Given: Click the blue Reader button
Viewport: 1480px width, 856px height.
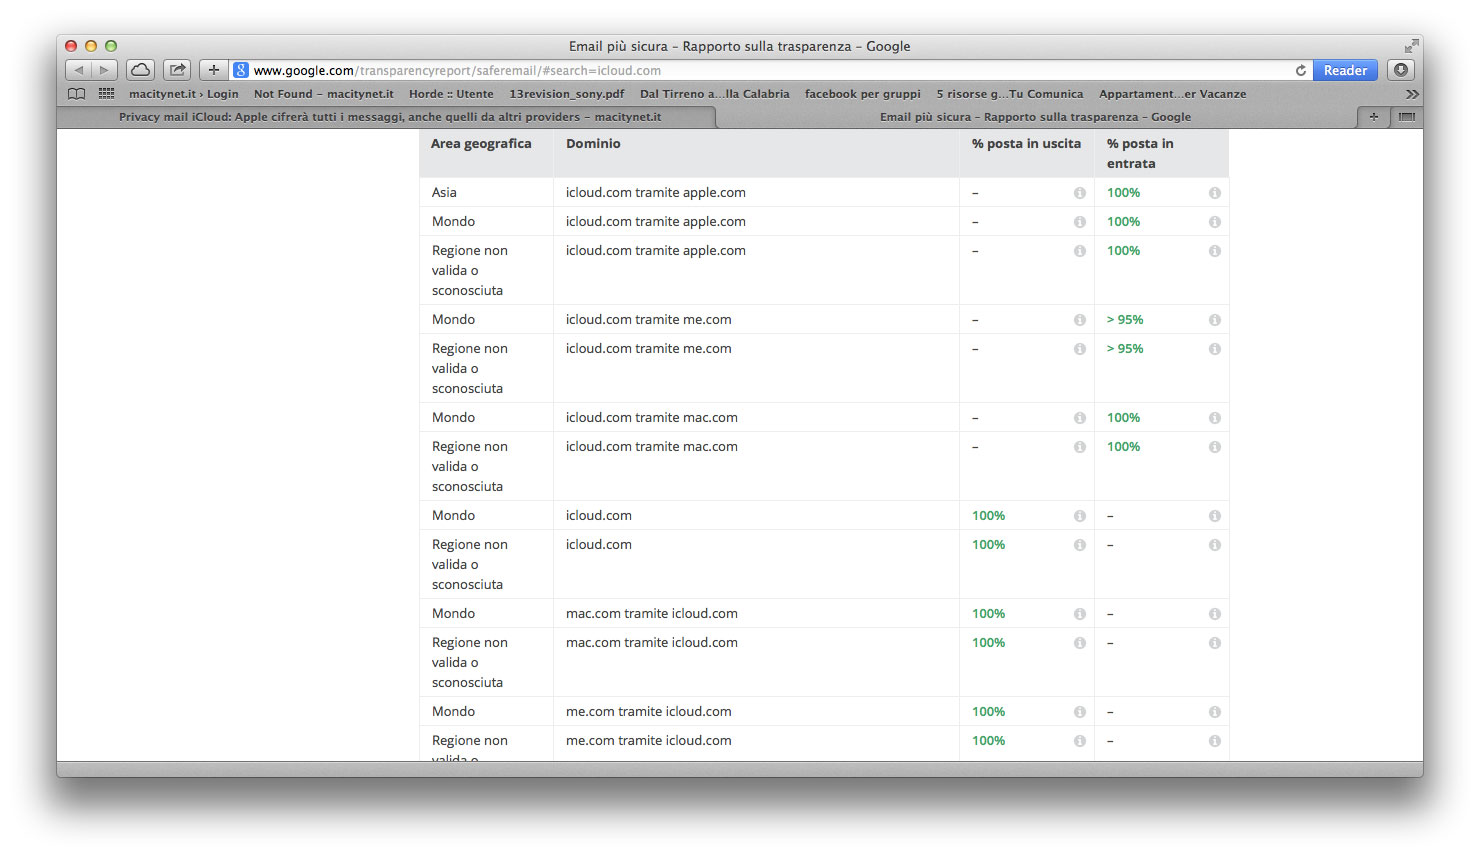Looking at the screenshot, I should pyautogui.click(x=1344, y=70).
